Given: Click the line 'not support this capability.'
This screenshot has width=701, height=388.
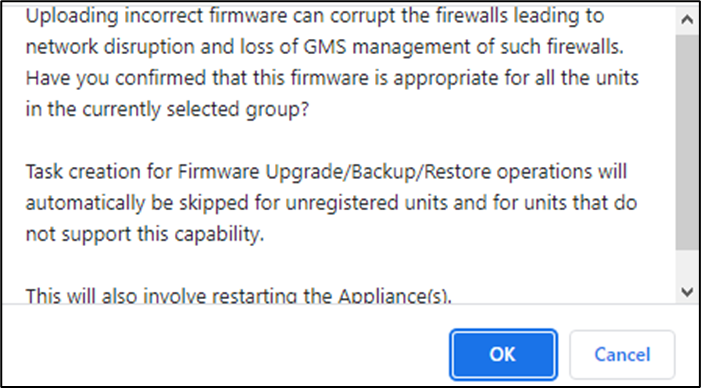Looking at the screenshot, I should click(145, 234).
